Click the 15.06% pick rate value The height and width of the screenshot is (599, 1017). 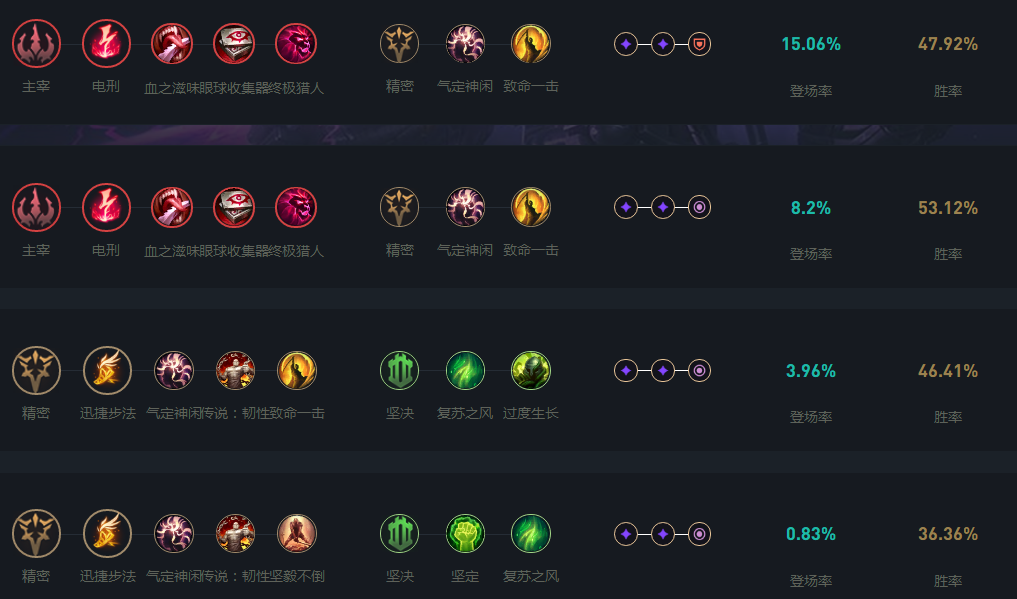pos(810,44)
